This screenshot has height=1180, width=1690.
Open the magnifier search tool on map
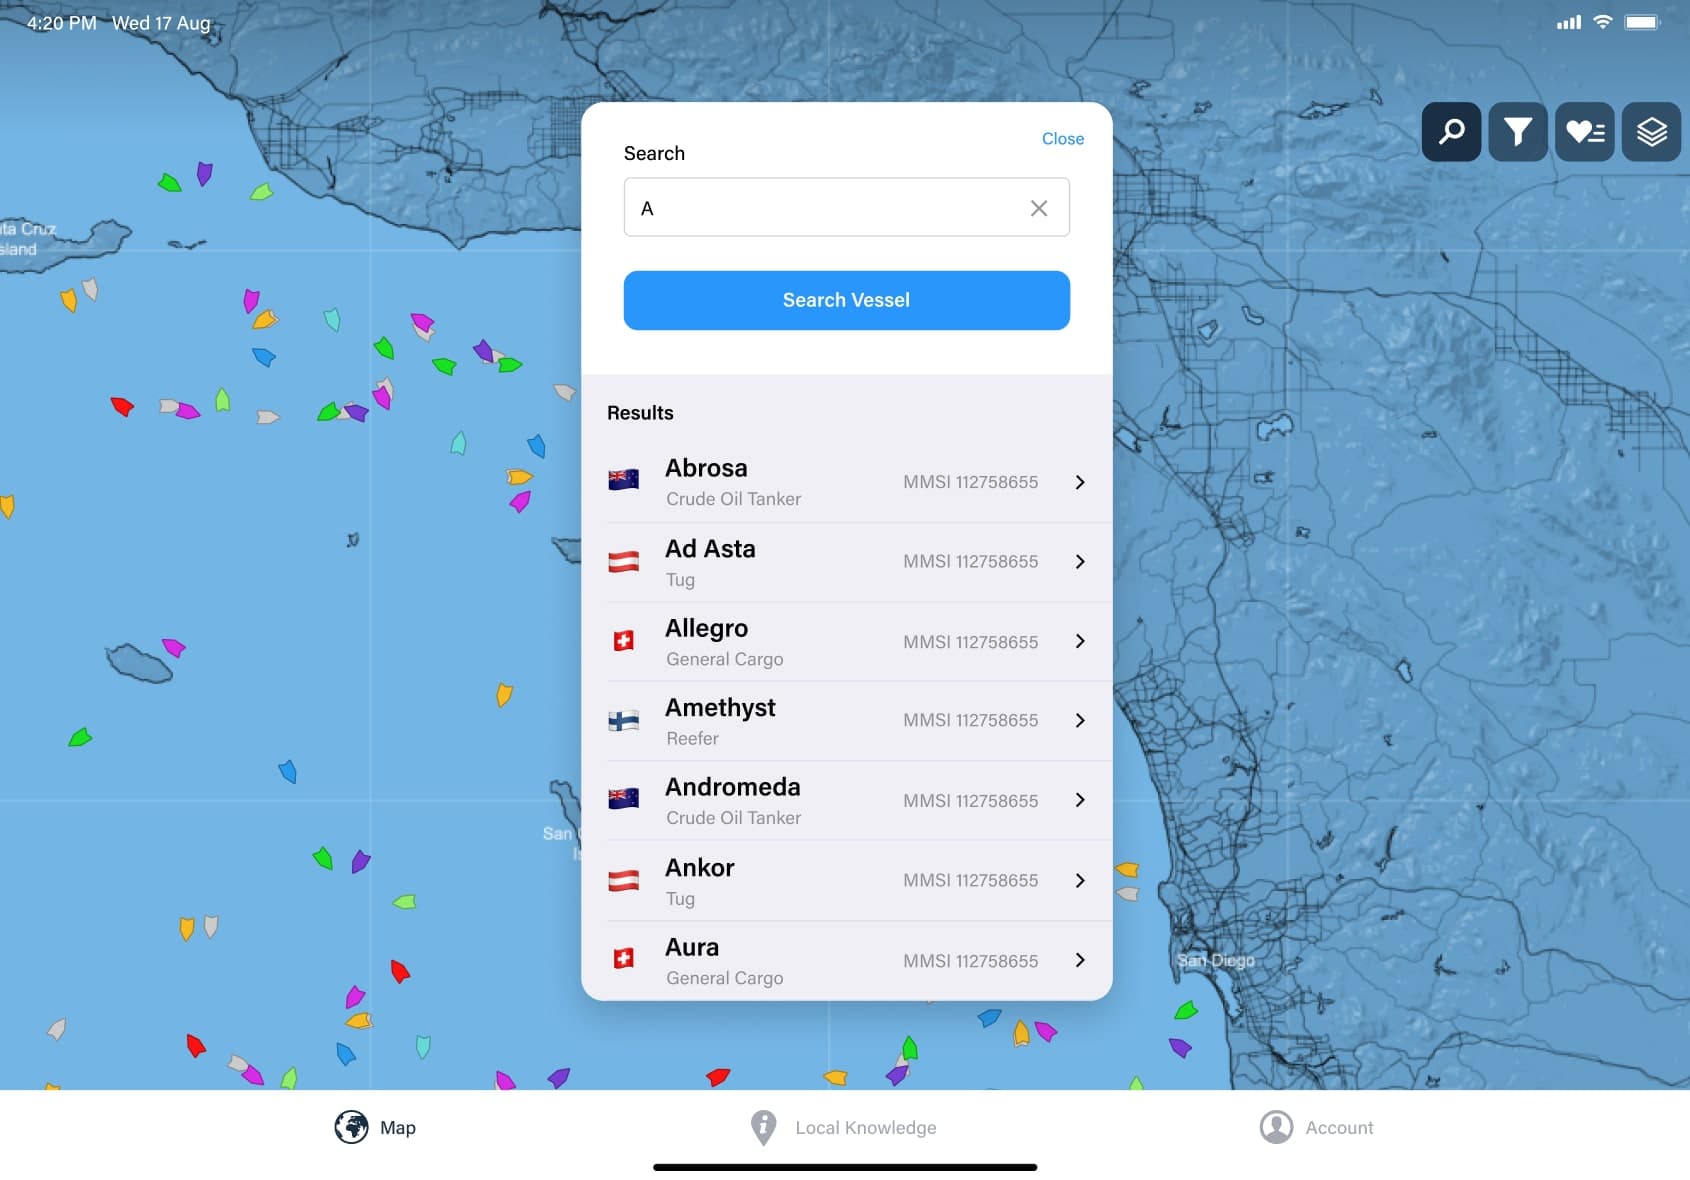(x=1451, y=131)
